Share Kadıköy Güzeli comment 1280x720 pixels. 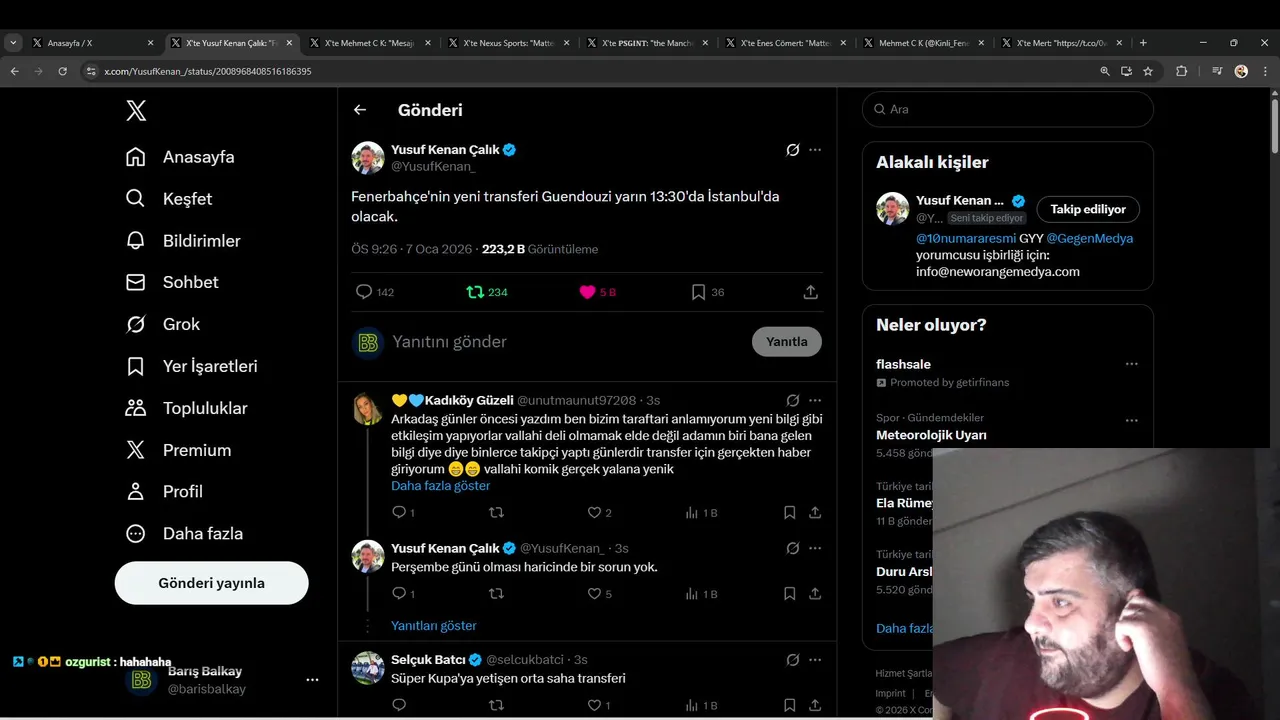(x=815, y=513)
